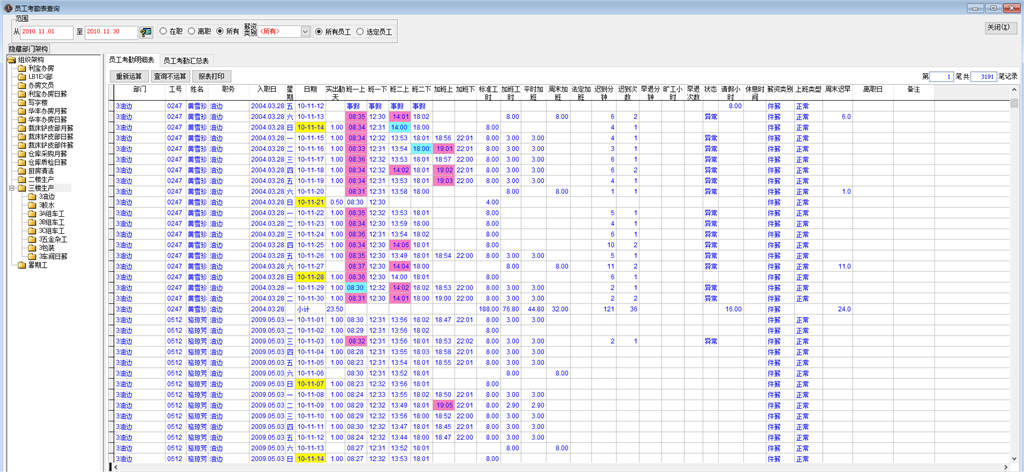Click the yellow 10-11-21 date cell
1024x472 pixels.
pyautogui.click(x=310, y=202)
